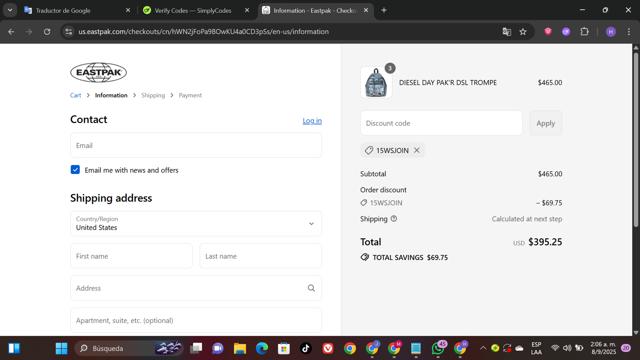Open Microsoft Store from the taskbar
This screenshot has width=640, height=360.
coord(284,348)
